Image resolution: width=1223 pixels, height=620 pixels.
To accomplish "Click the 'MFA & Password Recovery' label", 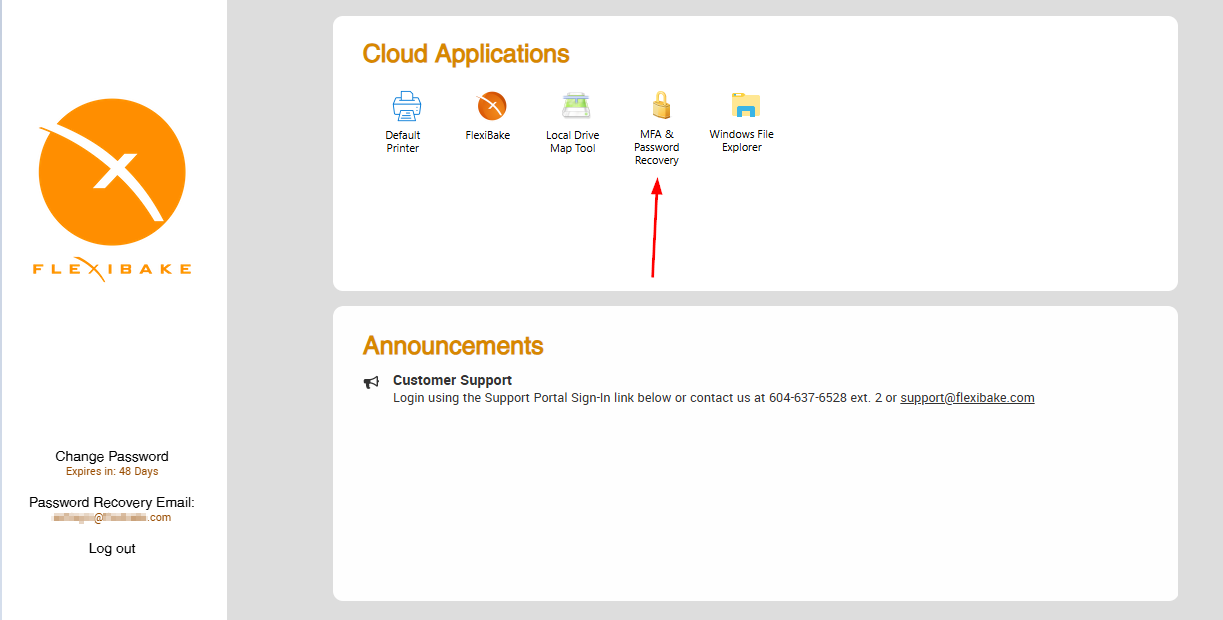I will [657, 147].
